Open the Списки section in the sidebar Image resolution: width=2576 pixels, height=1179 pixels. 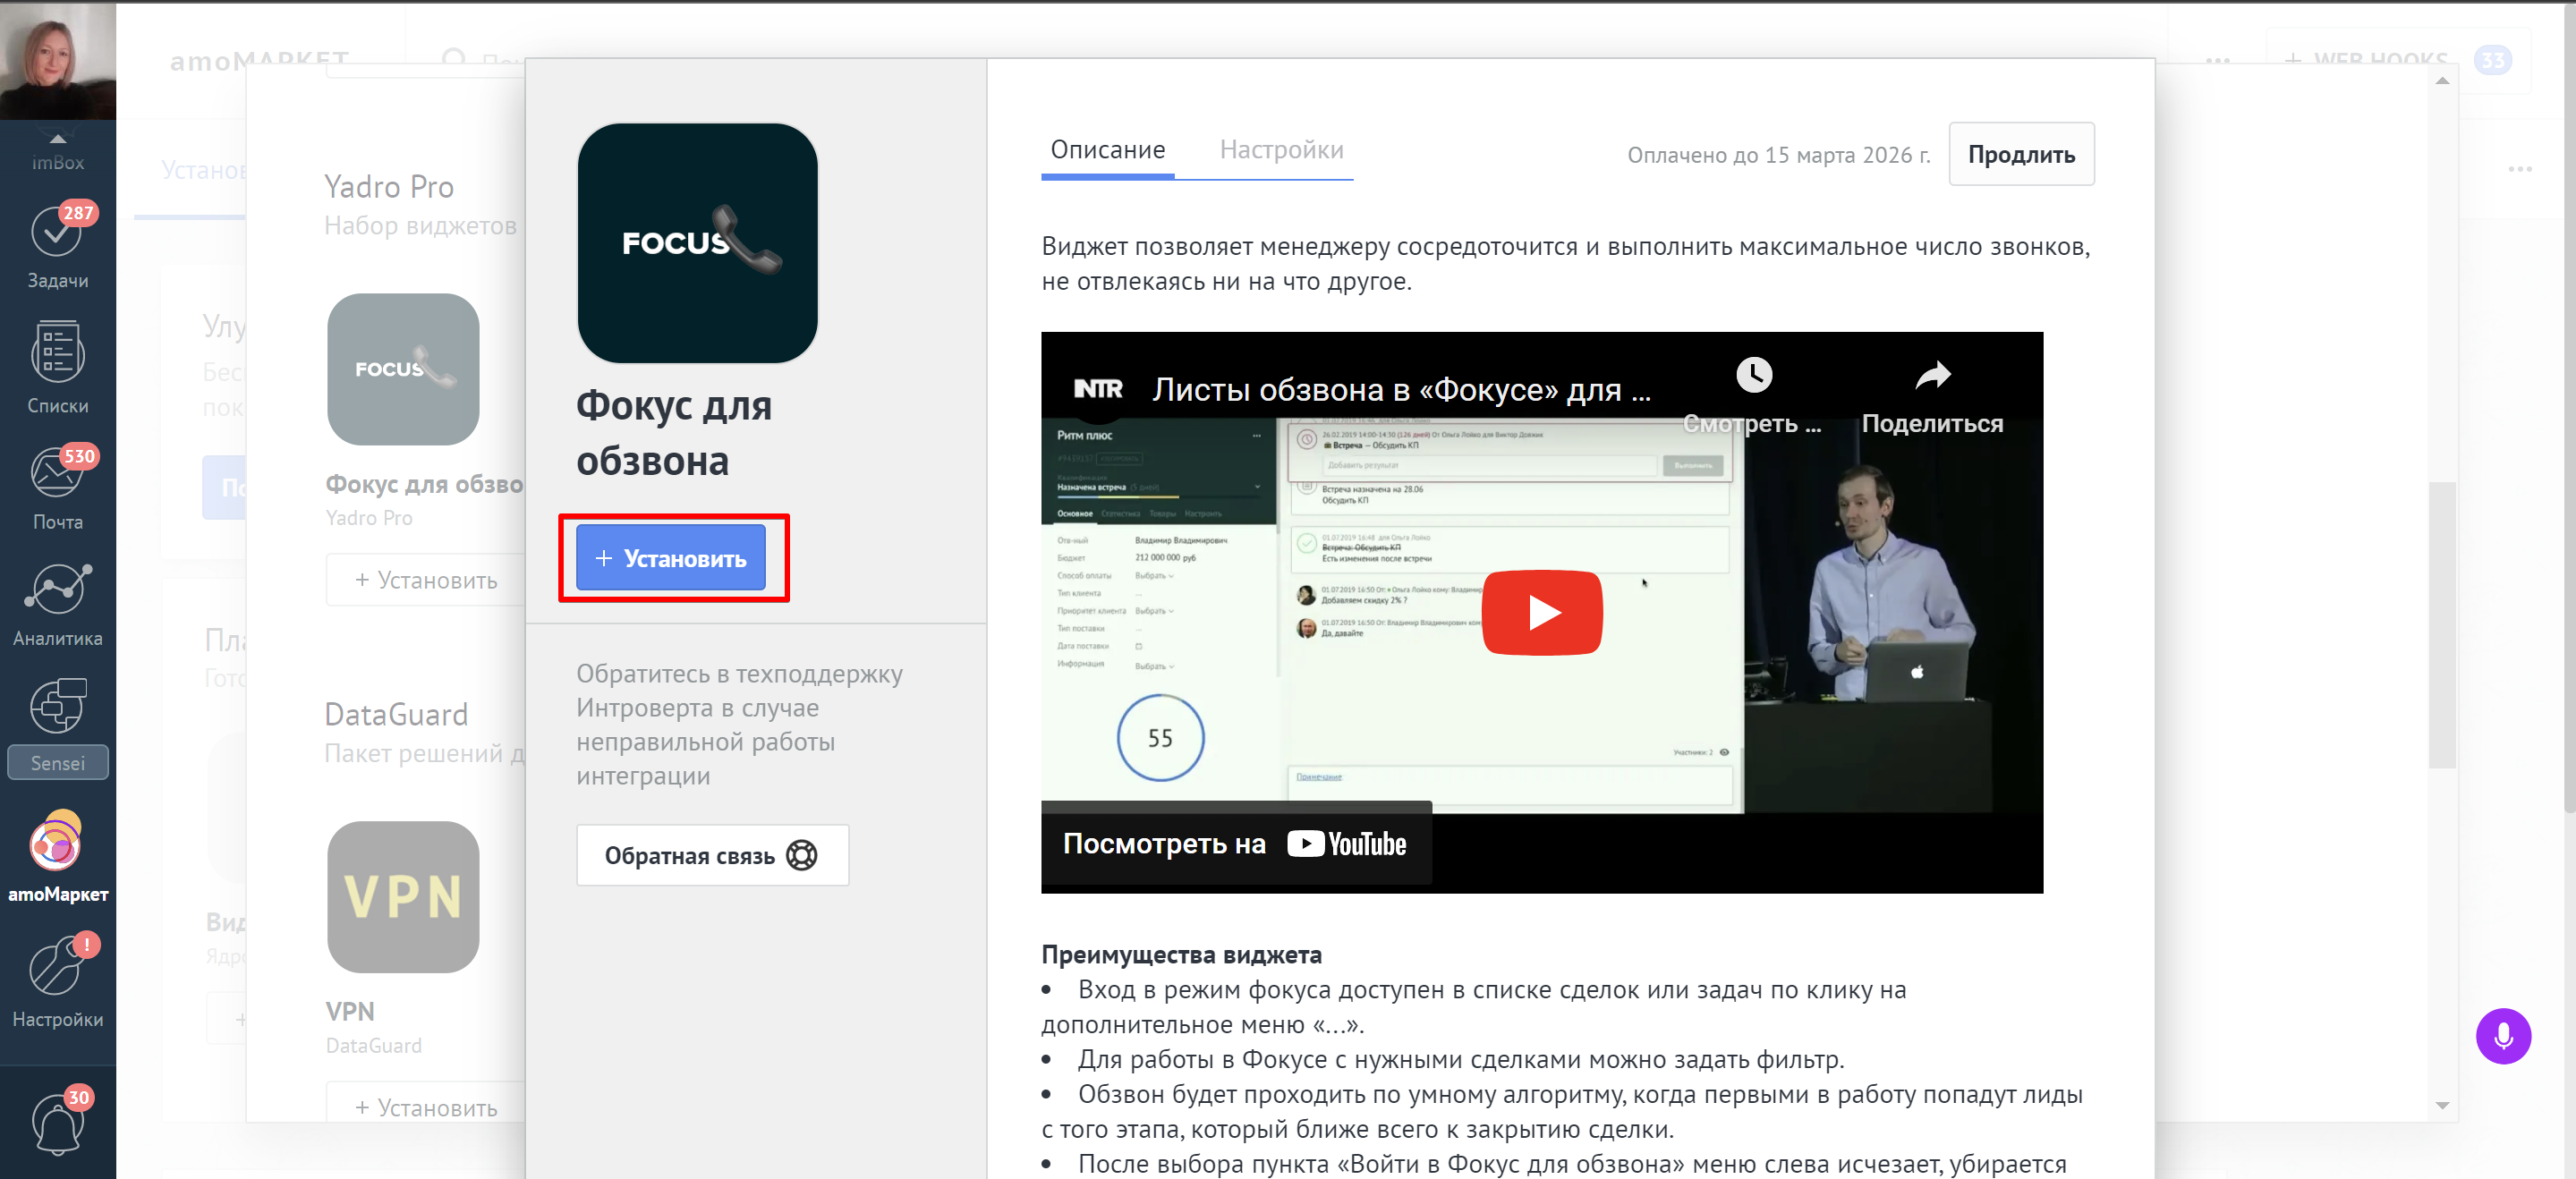[57, 367]
